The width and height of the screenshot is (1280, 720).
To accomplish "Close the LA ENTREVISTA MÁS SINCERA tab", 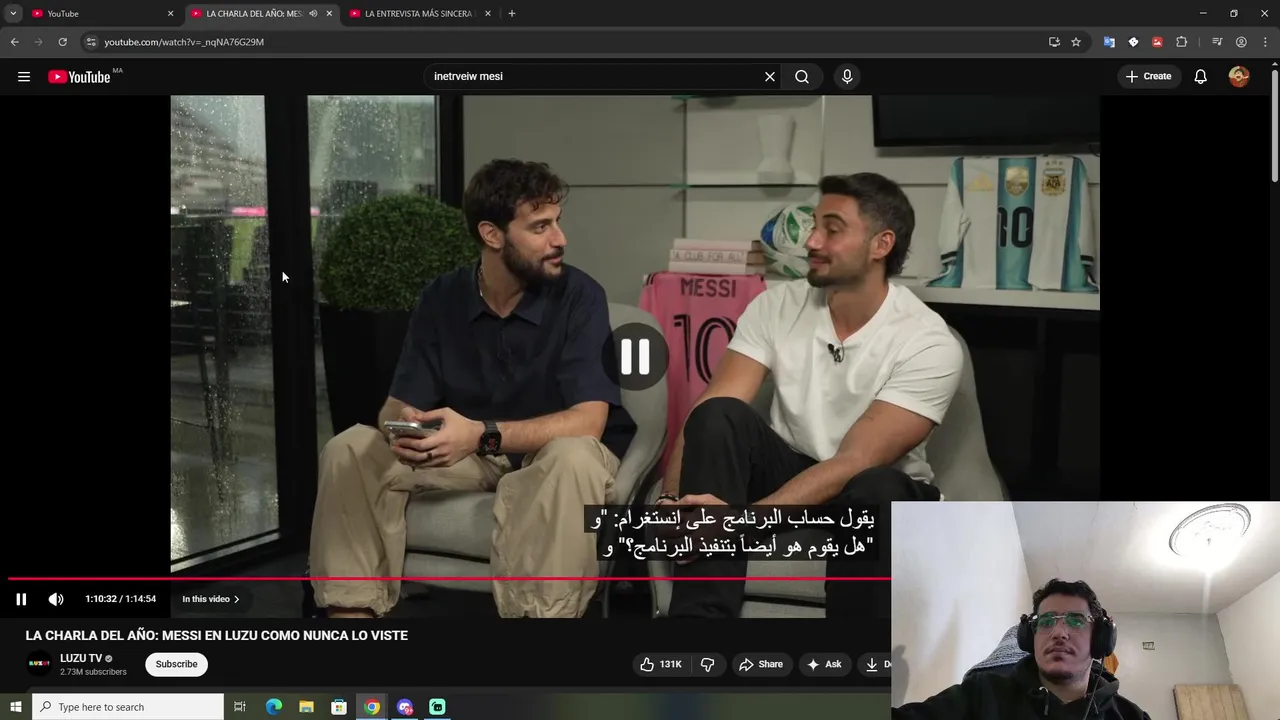I will [488, 14].
